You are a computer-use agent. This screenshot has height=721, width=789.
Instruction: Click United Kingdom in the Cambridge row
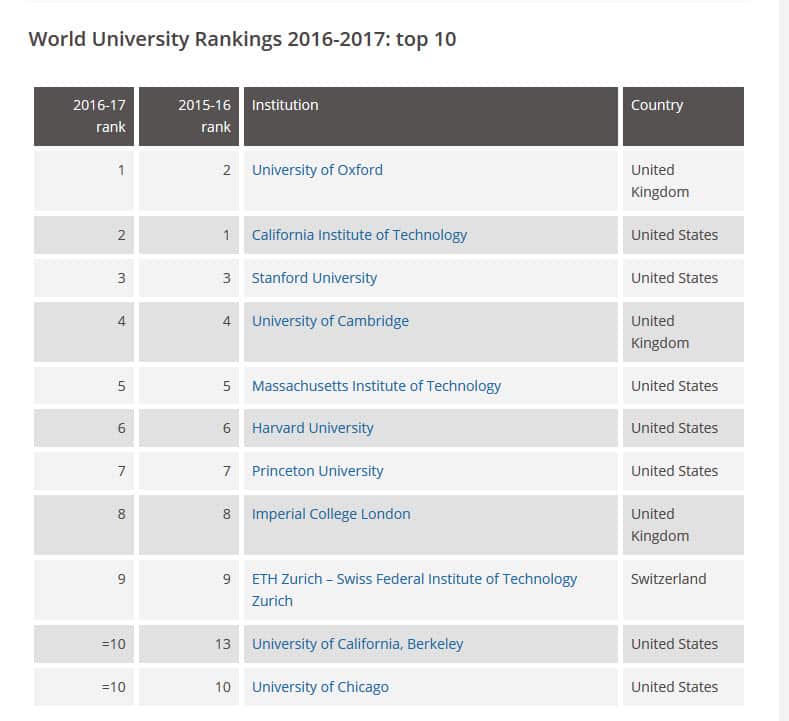660,332
